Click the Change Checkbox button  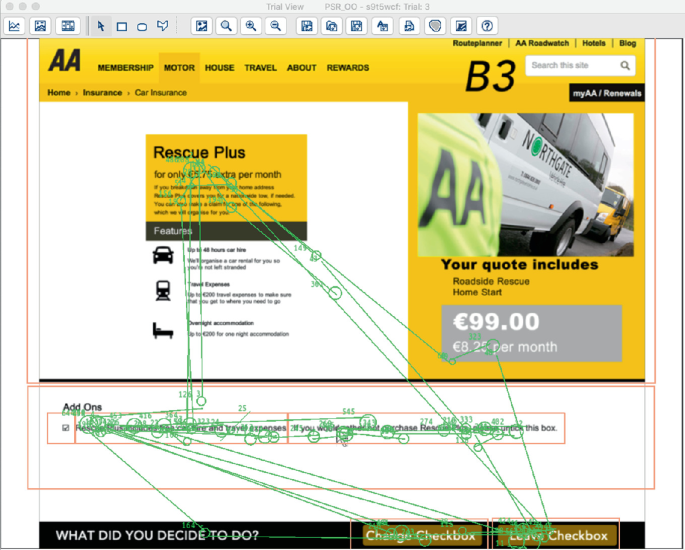click(421, 536)
